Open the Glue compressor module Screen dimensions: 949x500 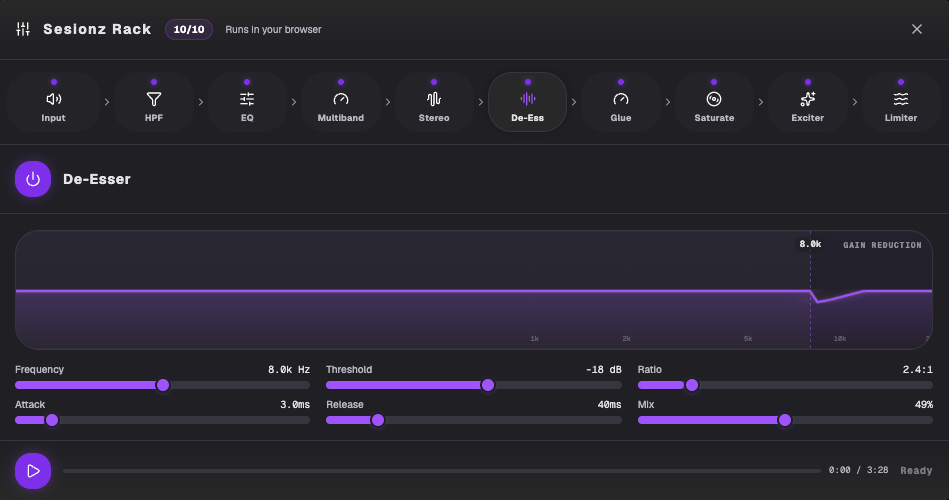pos(620,102)
